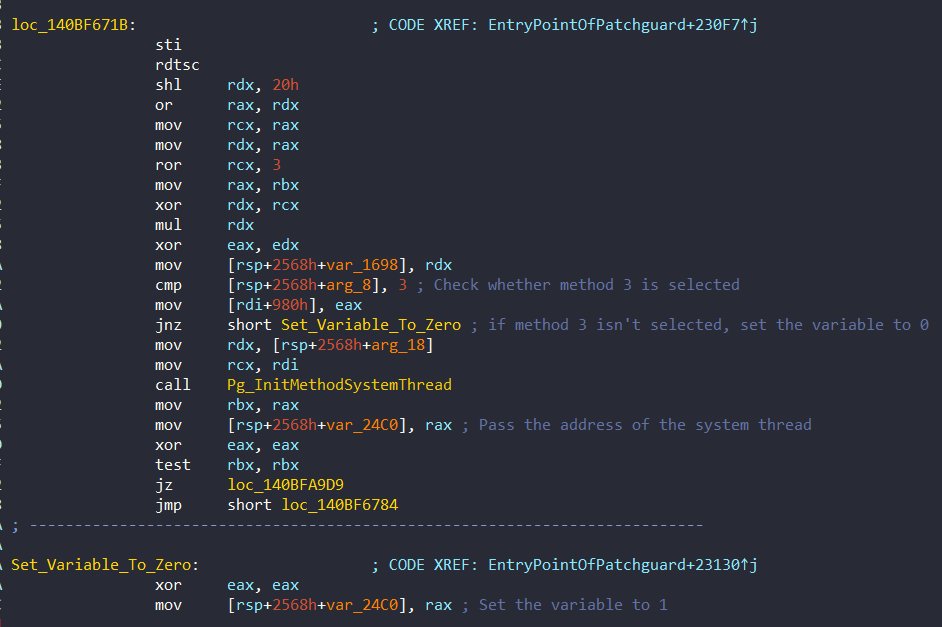Select var_1698 stack variable operand

click(x=362, y=265)
